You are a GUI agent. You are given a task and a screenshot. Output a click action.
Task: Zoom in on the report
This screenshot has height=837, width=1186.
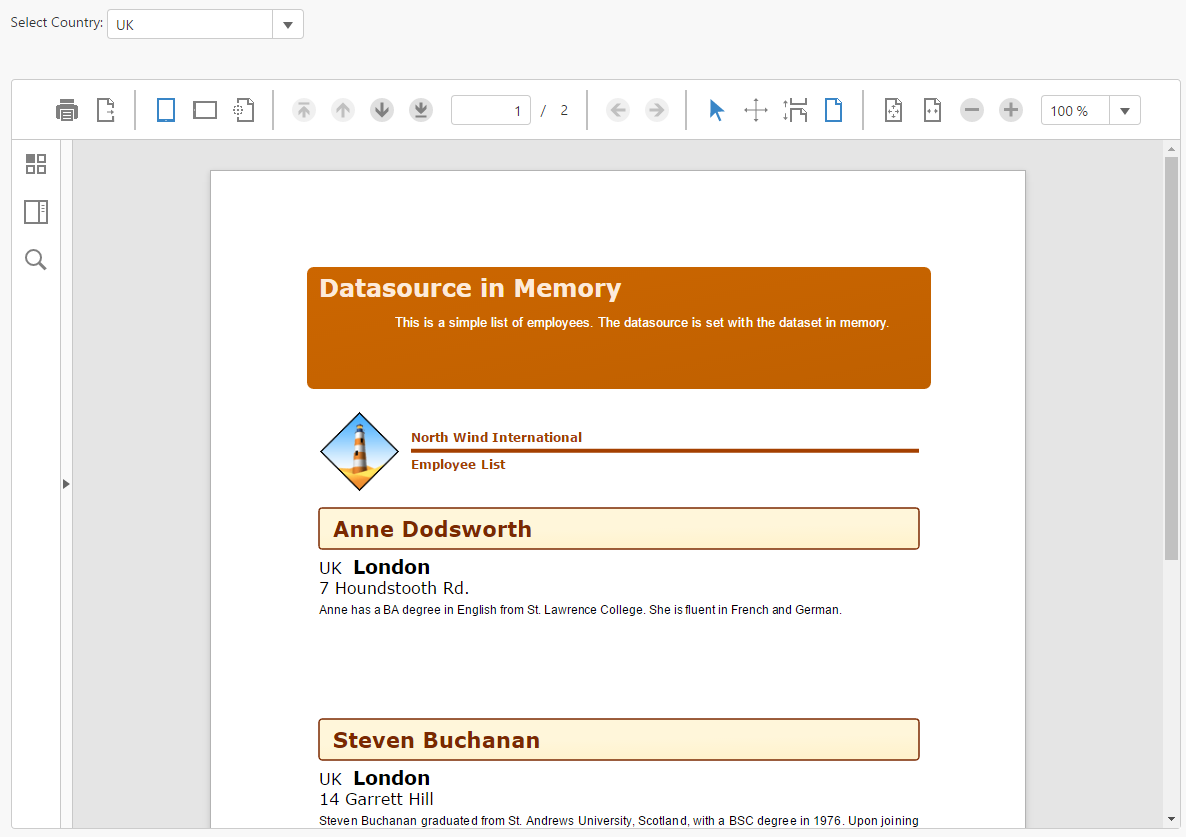click(x=1010, y=110)
